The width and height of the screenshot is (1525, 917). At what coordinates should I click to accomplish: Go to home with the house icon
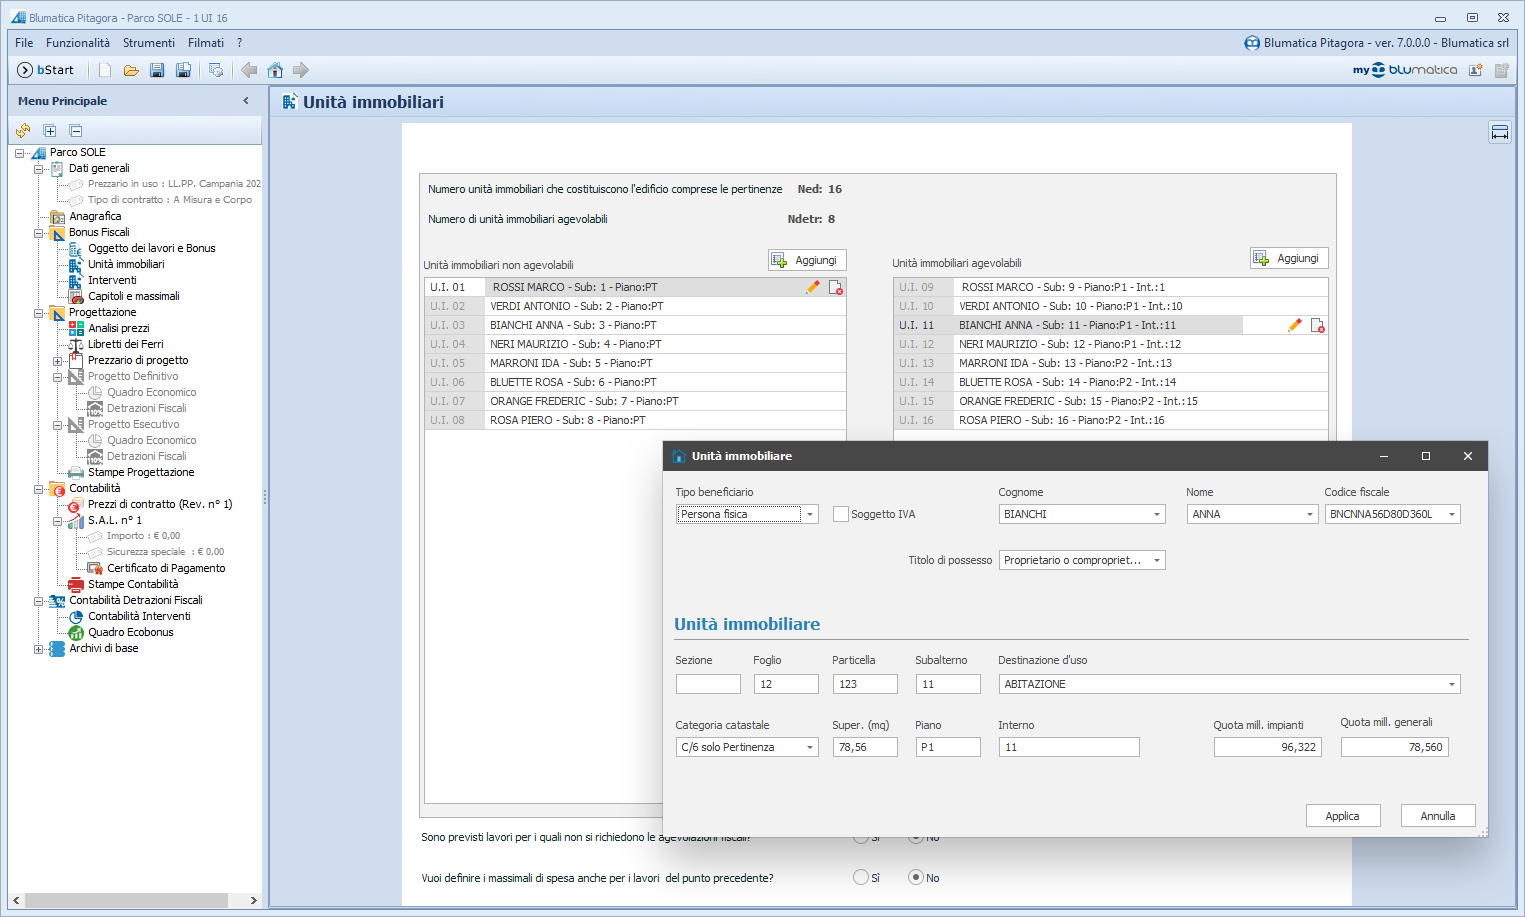point(275,70)
